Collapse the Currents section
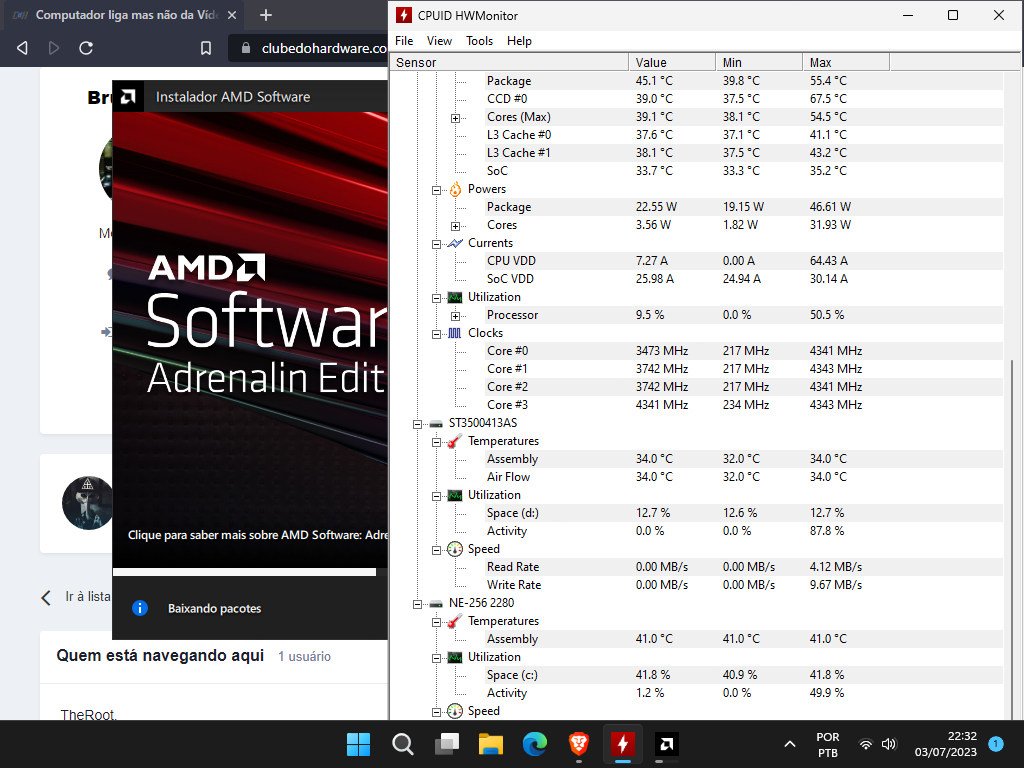The height and width of the screenshot is (768, 1024). [x=436, y=244]
